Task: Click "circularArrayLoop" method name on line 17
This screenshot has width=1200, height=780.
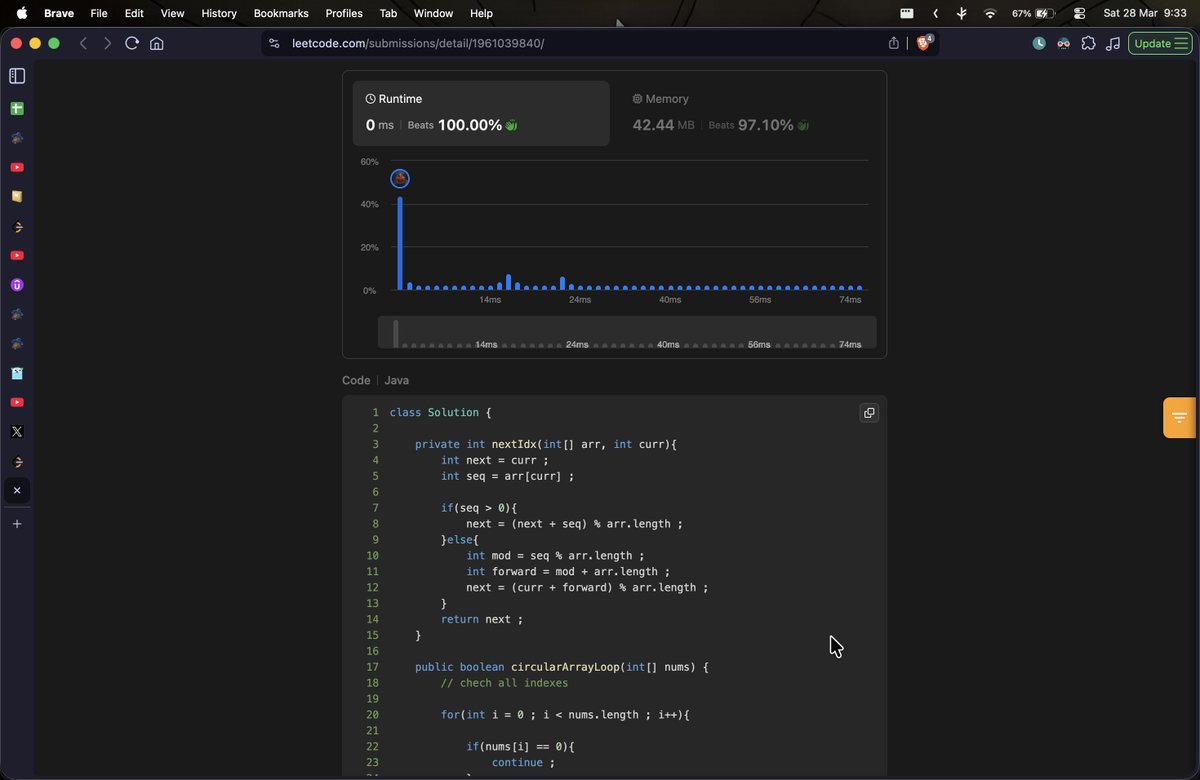Action: pyautogui.click(x=565, y=667)
